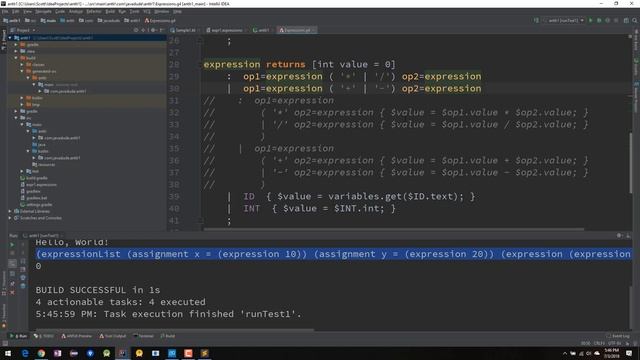The height and width of the screenshot is (360, 640).
Task: Click the tool windows quick-access icon in status bar
Action: [x=4, y=344]
